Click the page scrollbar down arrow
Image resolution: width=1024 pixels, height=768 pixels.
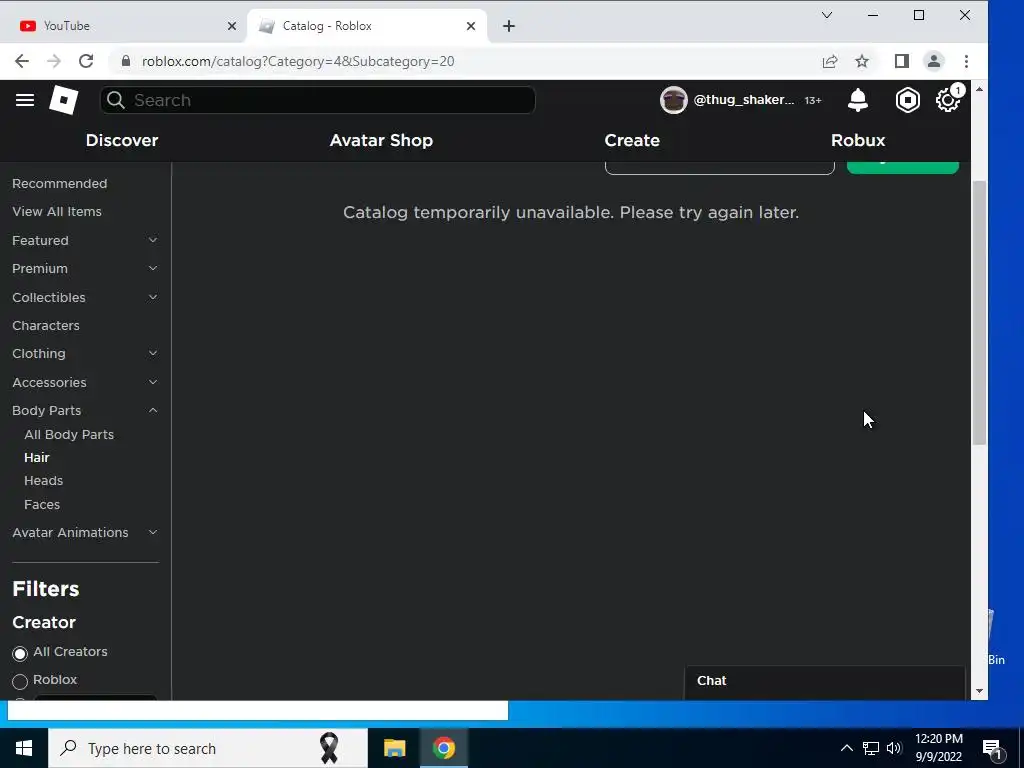[979, 691]
